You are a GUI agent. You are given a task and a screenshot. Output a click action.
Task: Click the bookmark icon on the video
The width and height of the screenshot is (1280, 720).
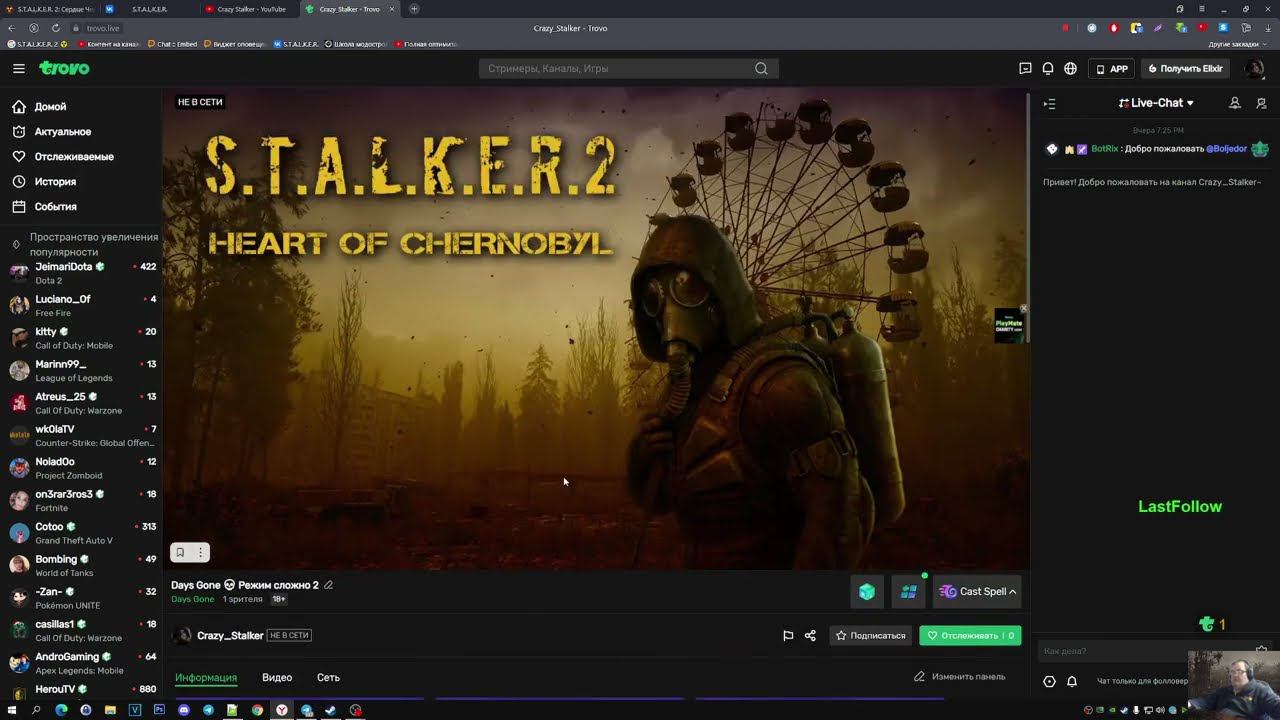point(180,552)
